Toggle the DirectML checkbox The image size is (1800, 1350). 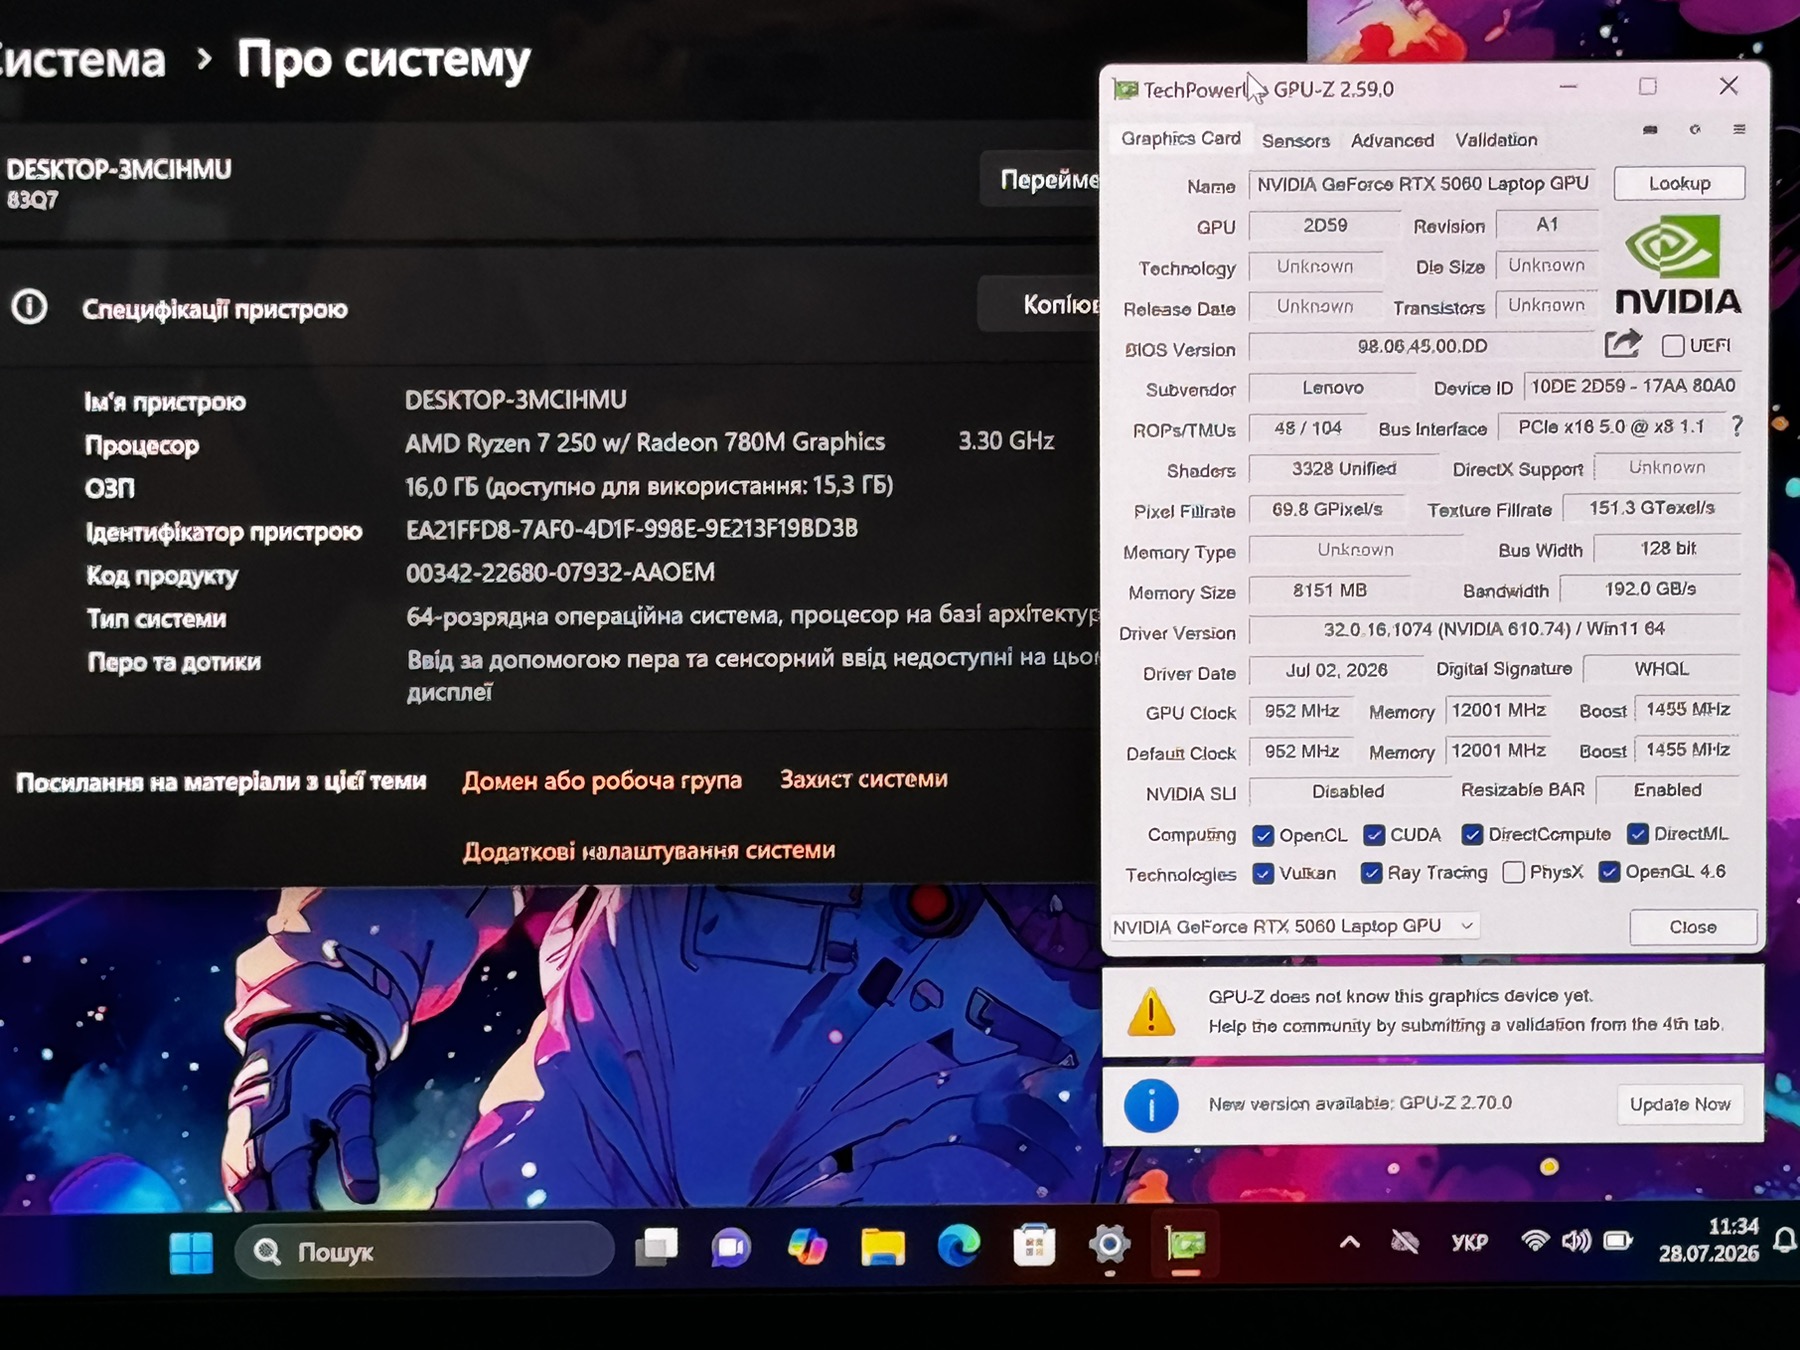(x=1638, y=833)
